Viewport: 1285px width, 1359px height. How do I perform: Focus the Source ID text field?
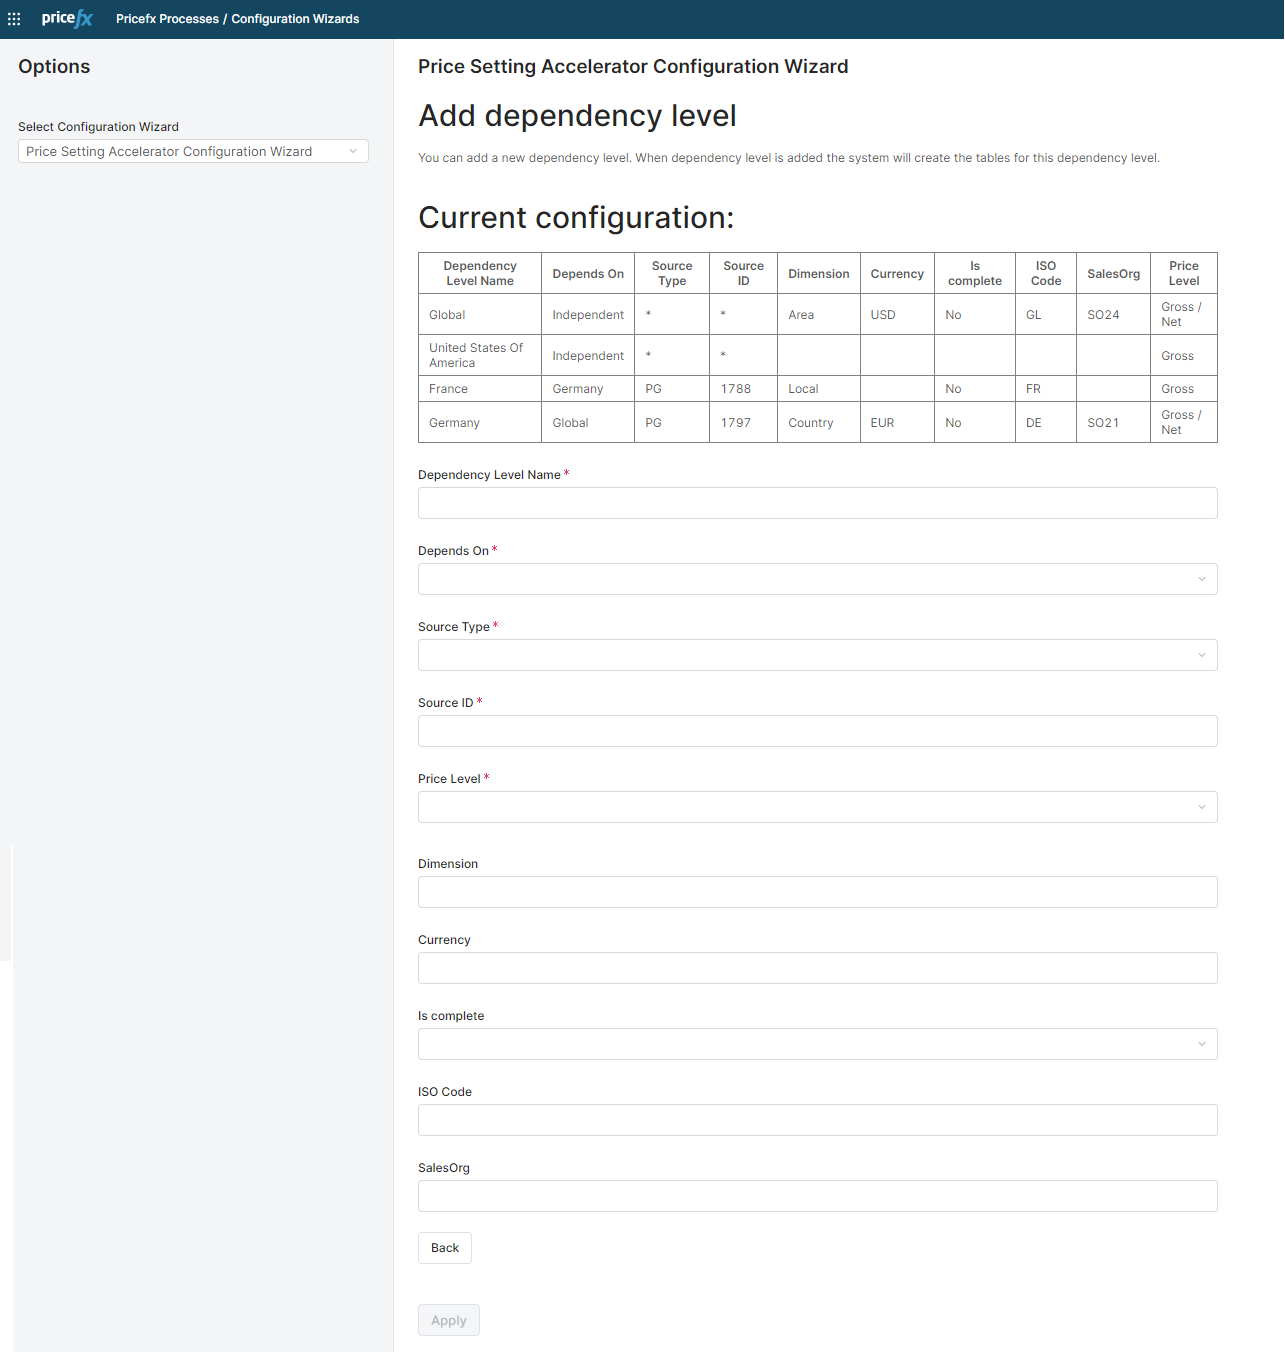817,731
